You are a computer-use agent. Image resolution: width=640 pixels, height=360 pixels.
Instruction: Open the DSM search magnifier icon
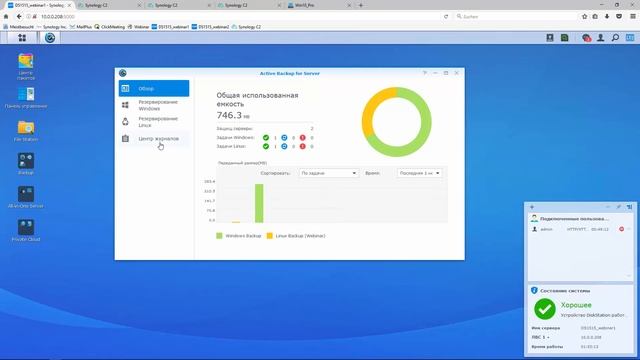(x=615, y=38)
